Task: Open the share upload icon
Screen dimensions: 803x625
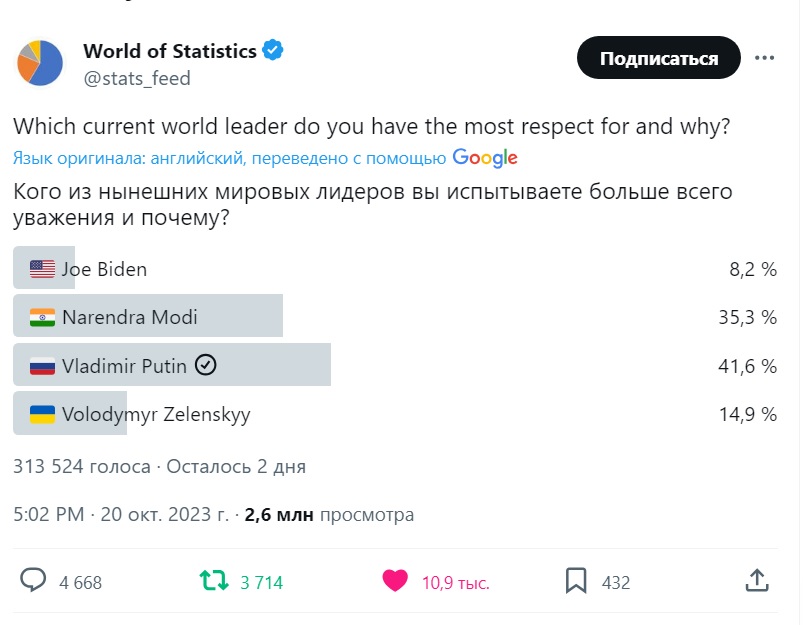Action: coord(757,581)
